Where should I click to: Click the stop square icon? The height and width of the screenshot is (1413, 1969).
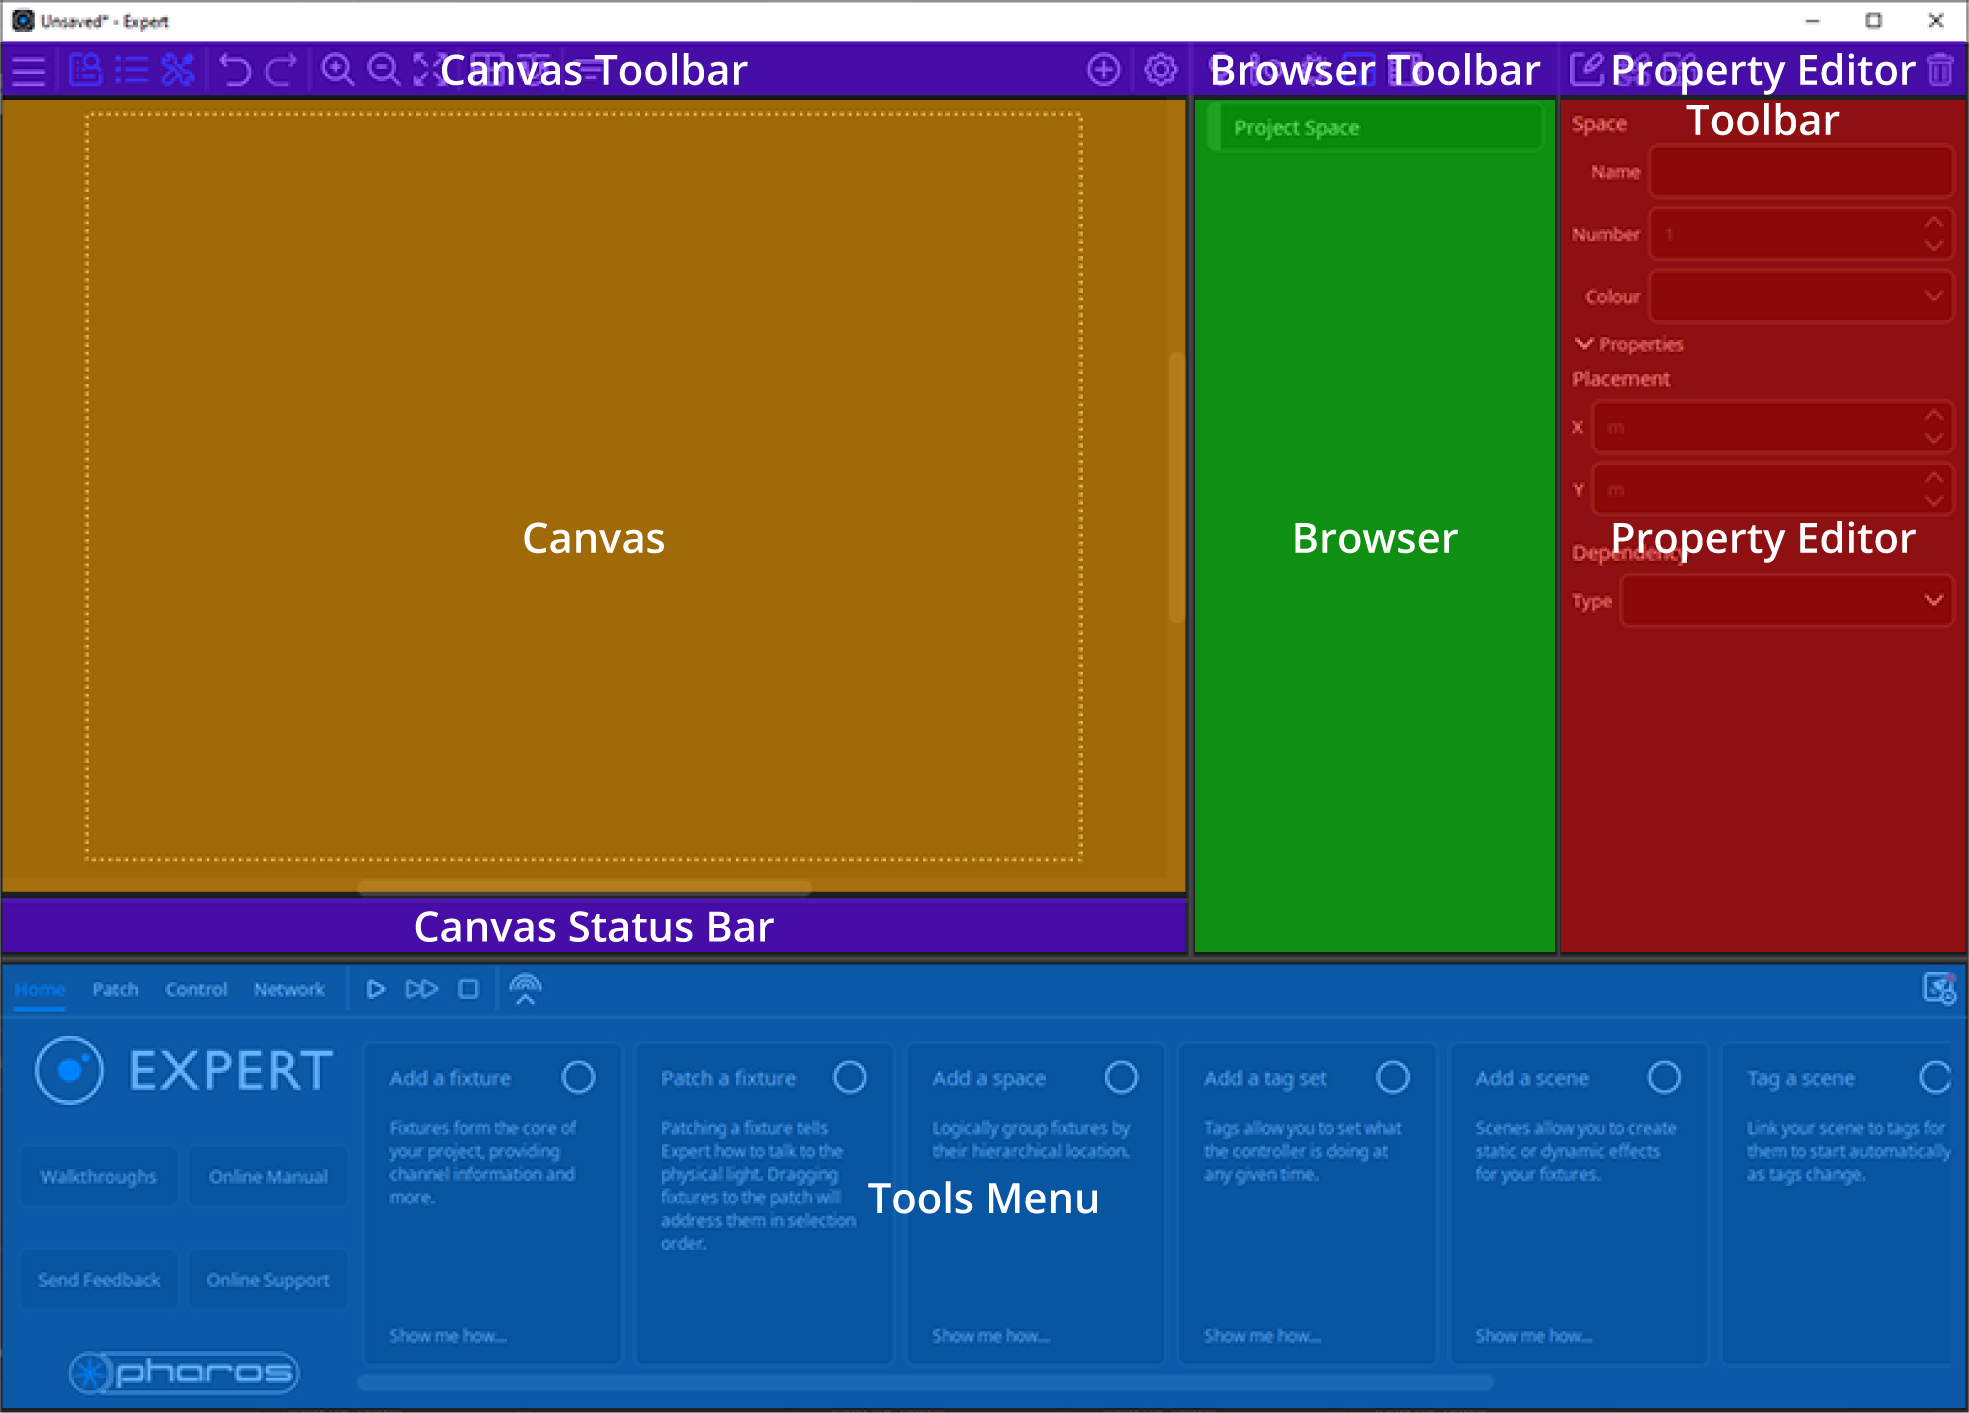(x=468, y=989)
